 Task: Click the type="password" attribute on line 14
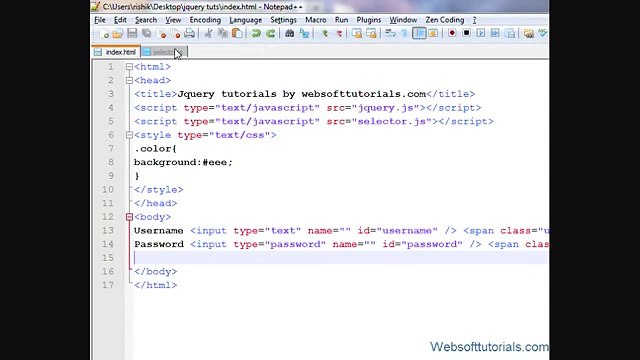point(280,244)
